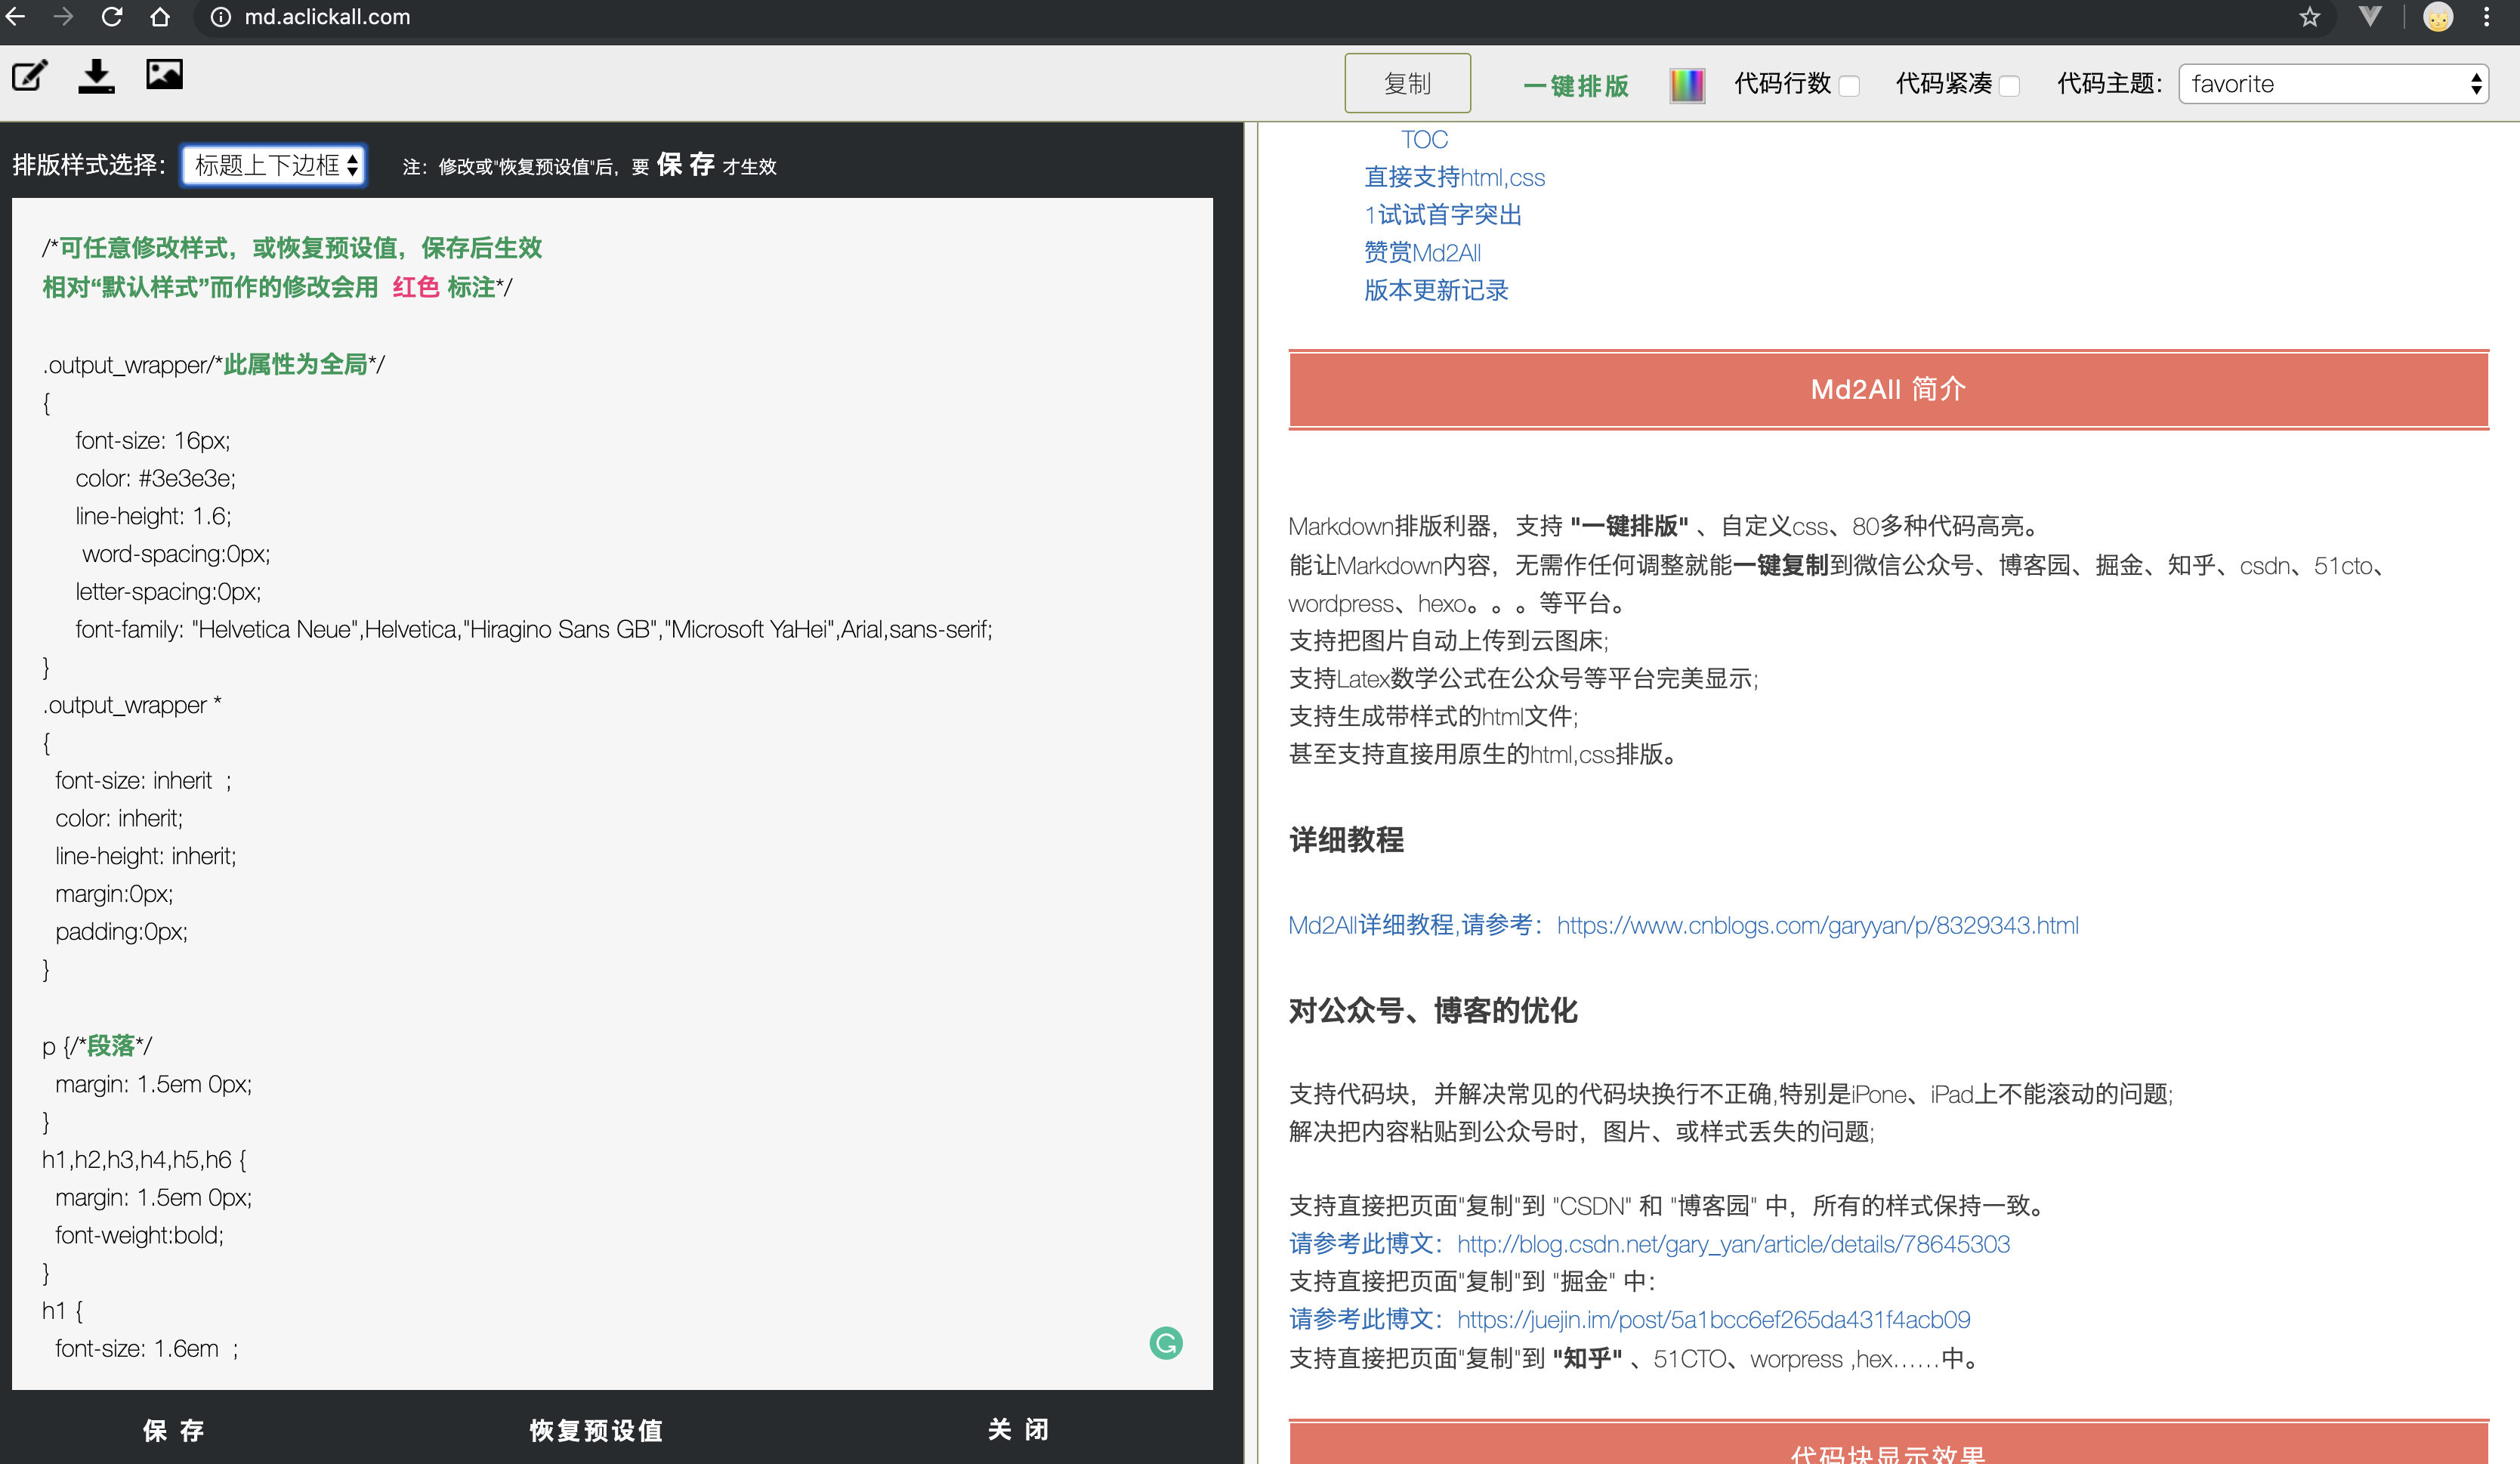Click the rainbow color picker swatch
Screen dimensions: 2520x1464
pyautogui.click(x=1687, y=85)
